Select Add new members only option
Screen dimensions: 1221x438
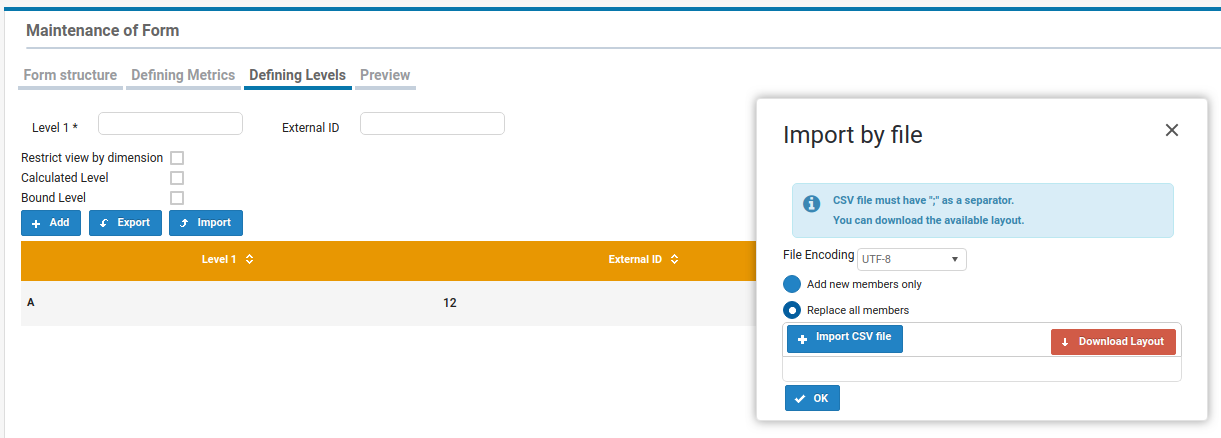[x=792, y=284]
